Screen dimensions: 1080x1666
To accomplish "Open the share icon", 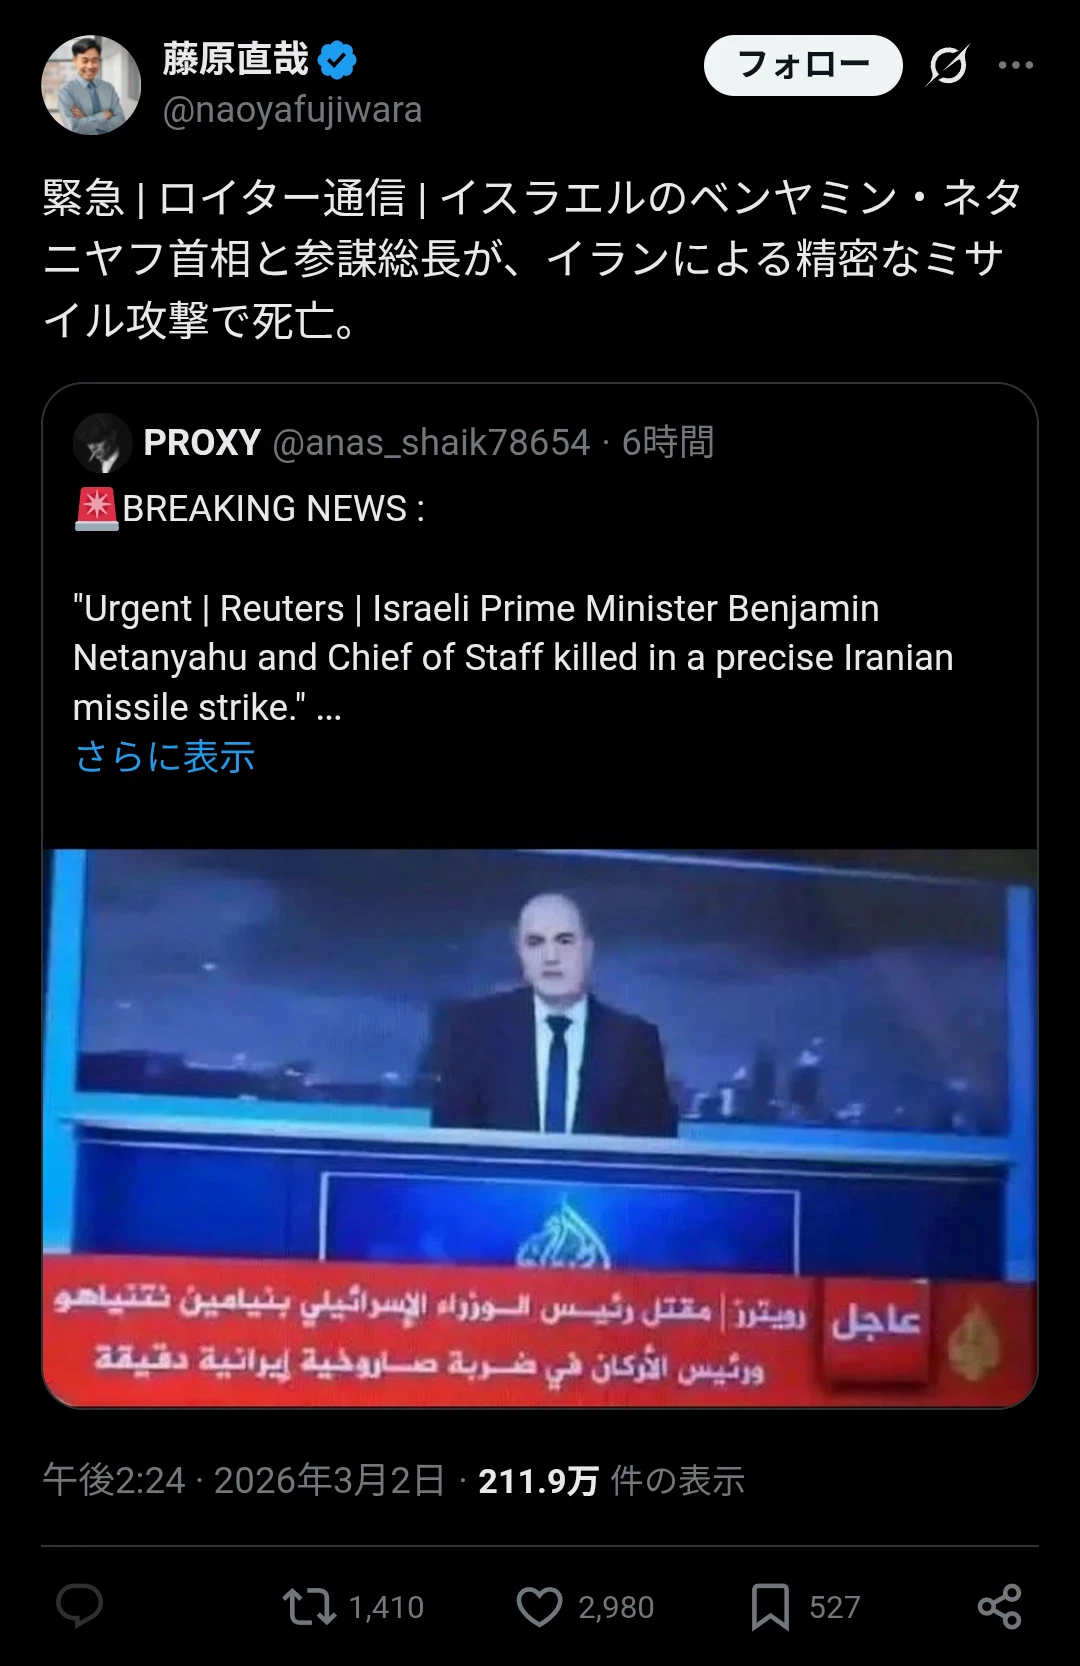I will [x=999, y=1606].
